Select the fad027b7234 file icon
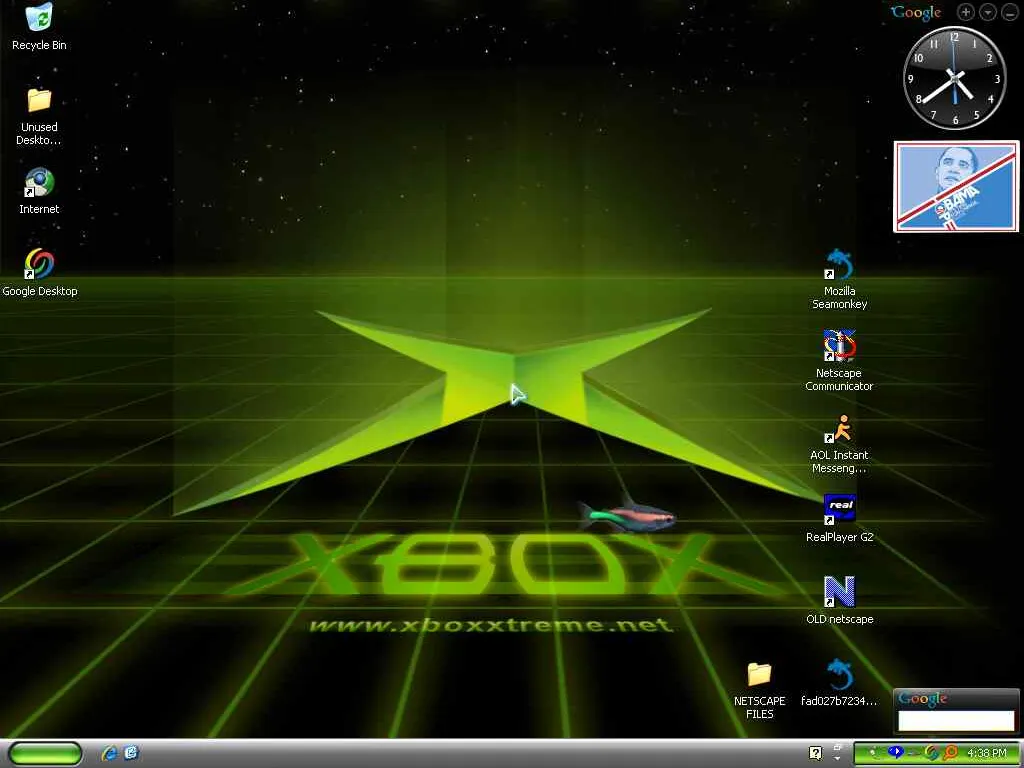The image size is (1024, 768). pos(839,674)
